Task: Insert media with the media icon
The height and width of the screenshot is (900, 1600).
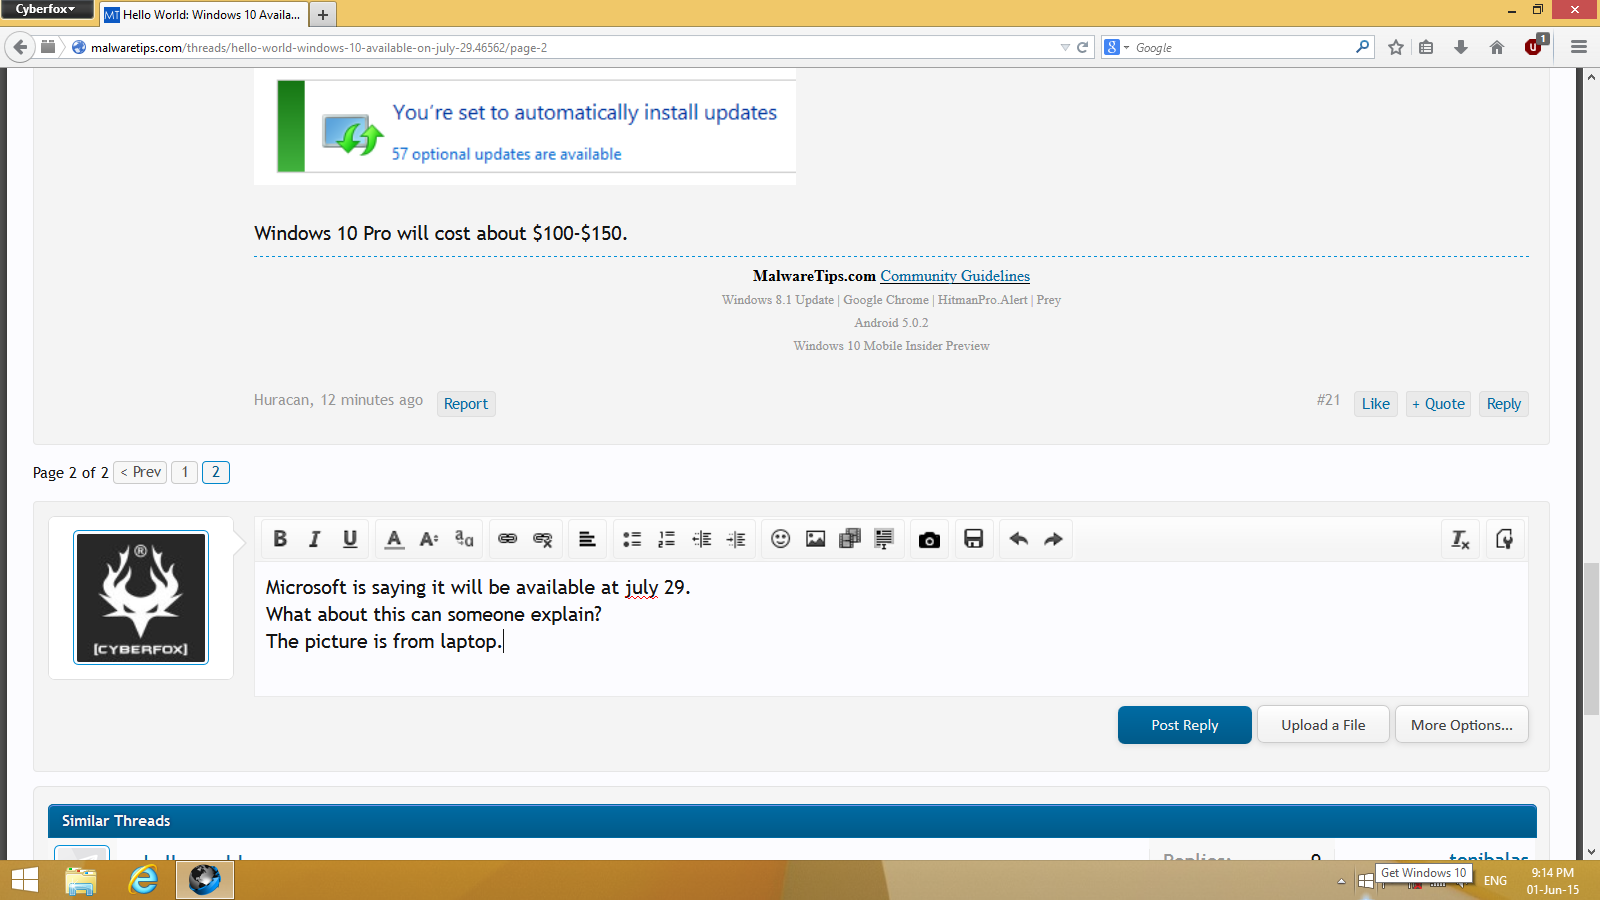Action: (850, 539)
